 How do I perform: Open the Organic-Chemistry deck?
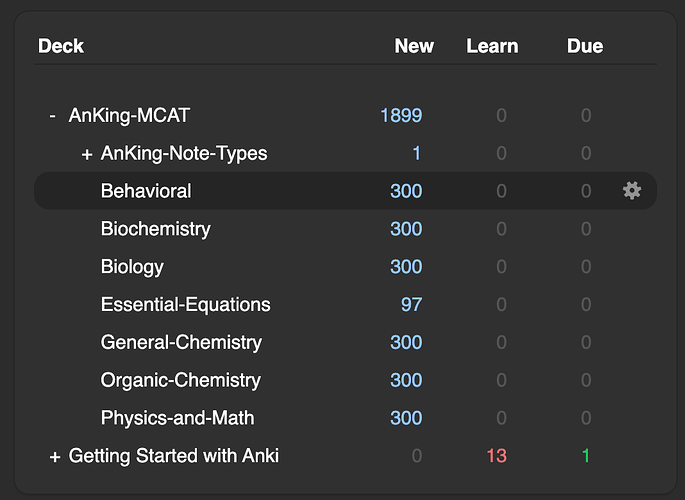(x=181, y=381)
